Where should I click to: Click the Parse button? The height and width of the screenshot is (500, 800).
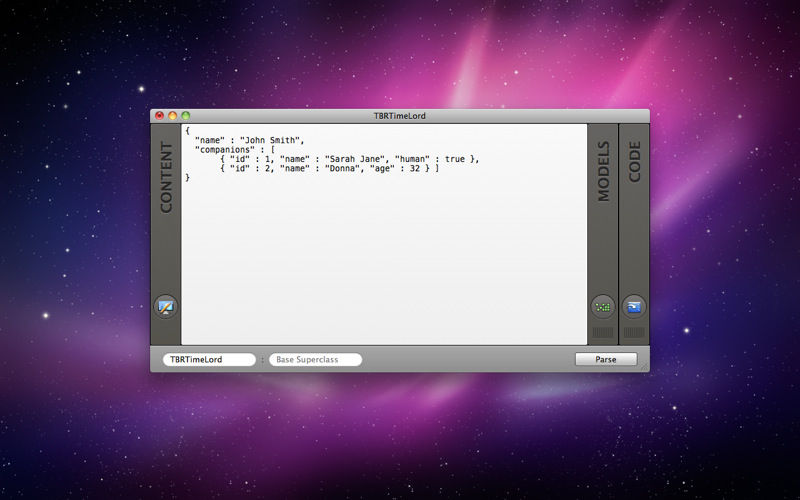(606, 359)
